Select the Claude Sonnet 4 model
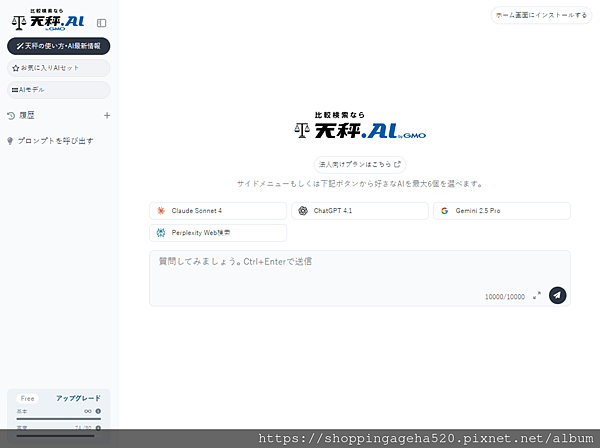The height and width of the screenshot is (448, 600). pyautogui.click(x=218, y=211)
